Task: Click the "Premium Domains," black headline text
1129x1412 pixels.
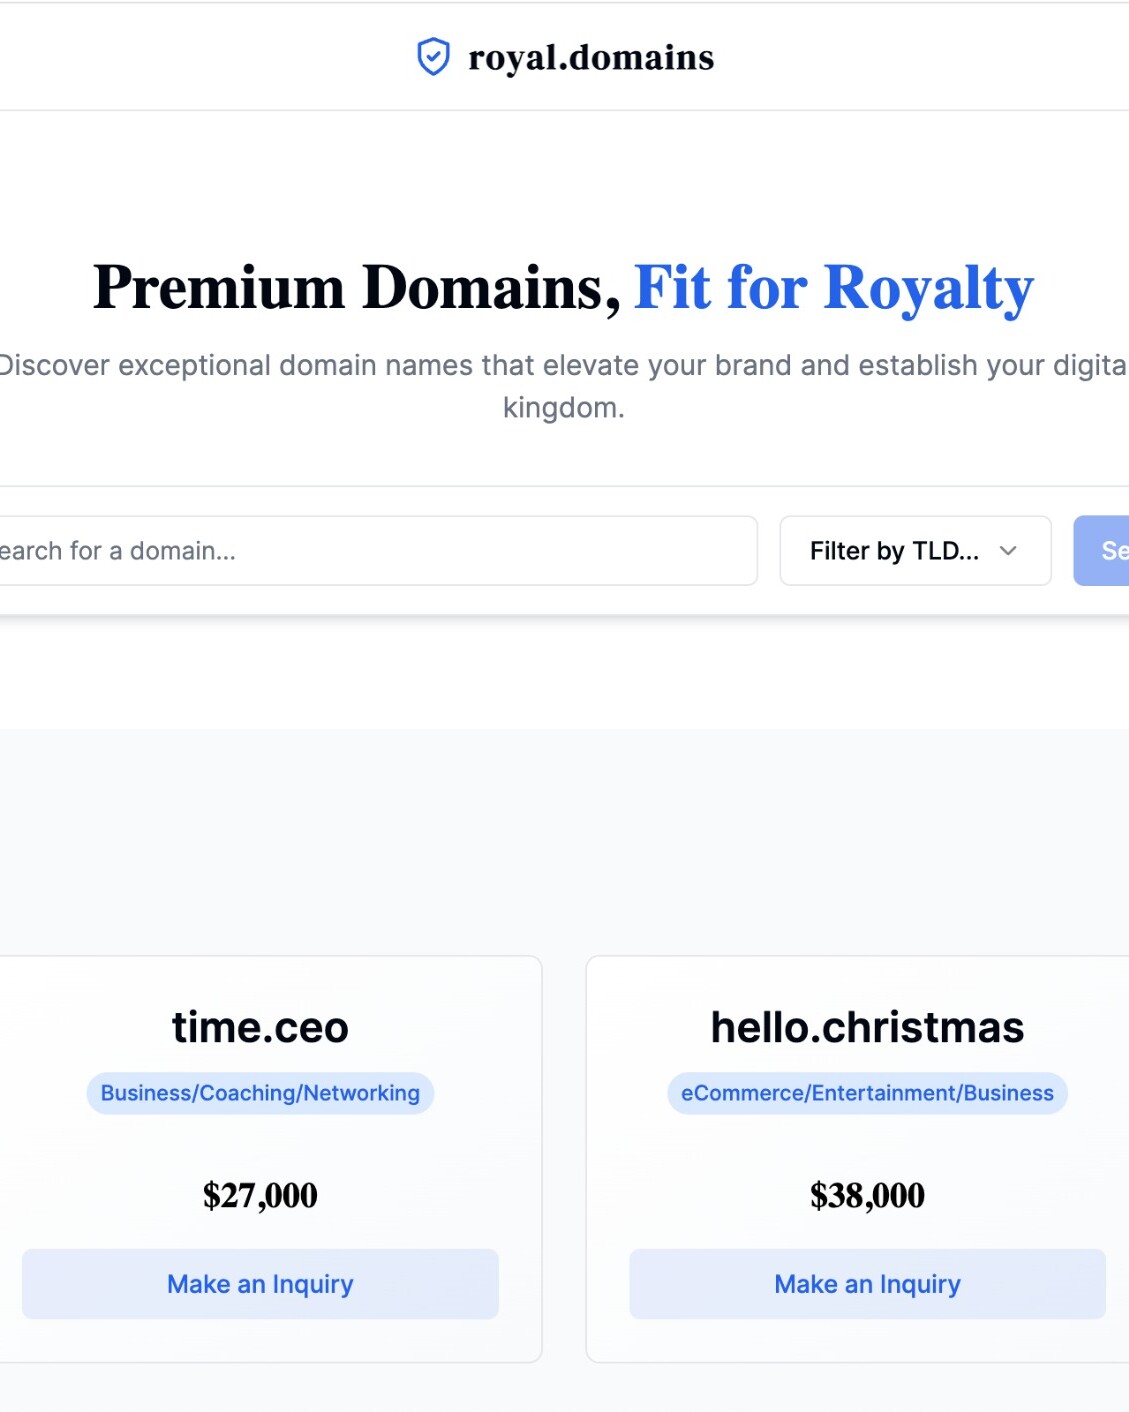Action: pyautogui.click(x=357, y=288)
